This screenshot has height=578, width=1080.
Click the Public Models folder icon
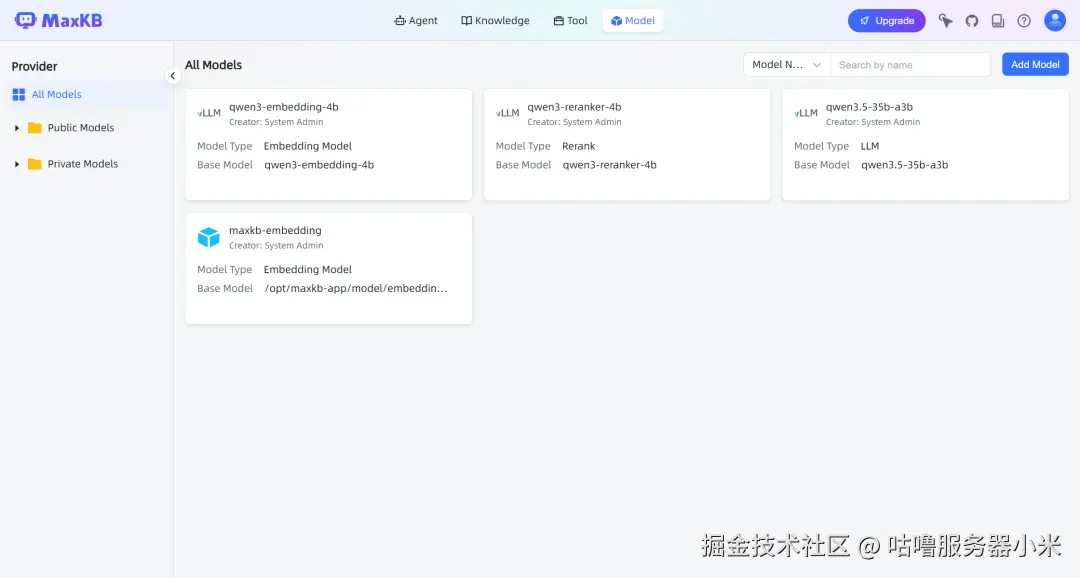pos(34,128)
